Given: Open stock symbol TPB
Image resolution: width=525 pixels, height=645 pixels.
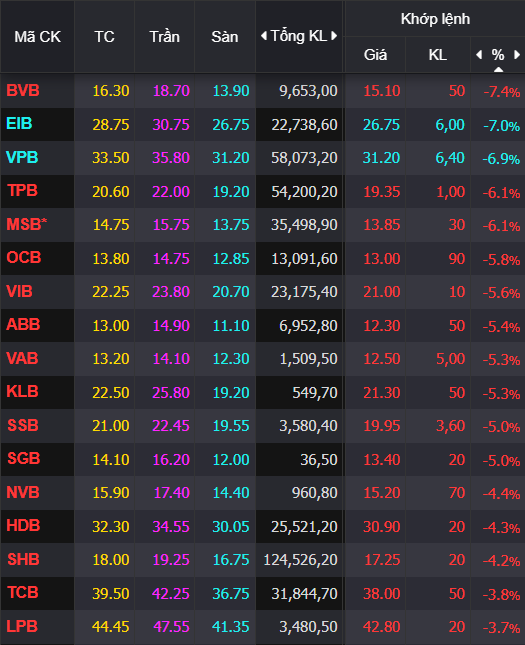Looking at the screenshot, I should coord(23,190).
